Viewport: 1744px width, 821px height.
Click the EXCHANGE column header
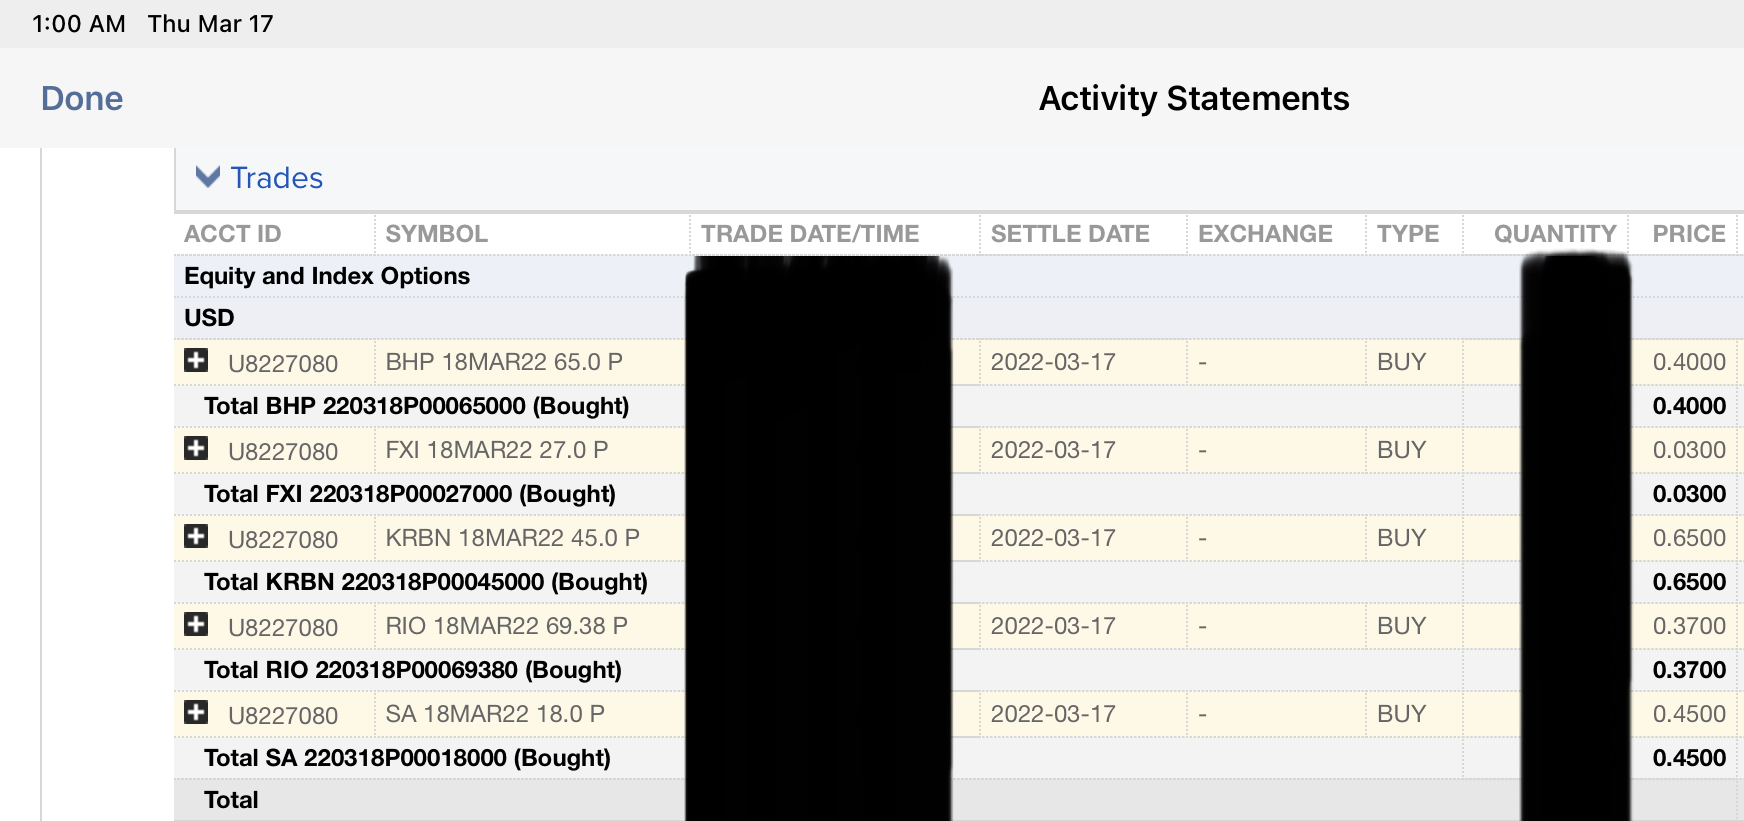point(1265,234)
